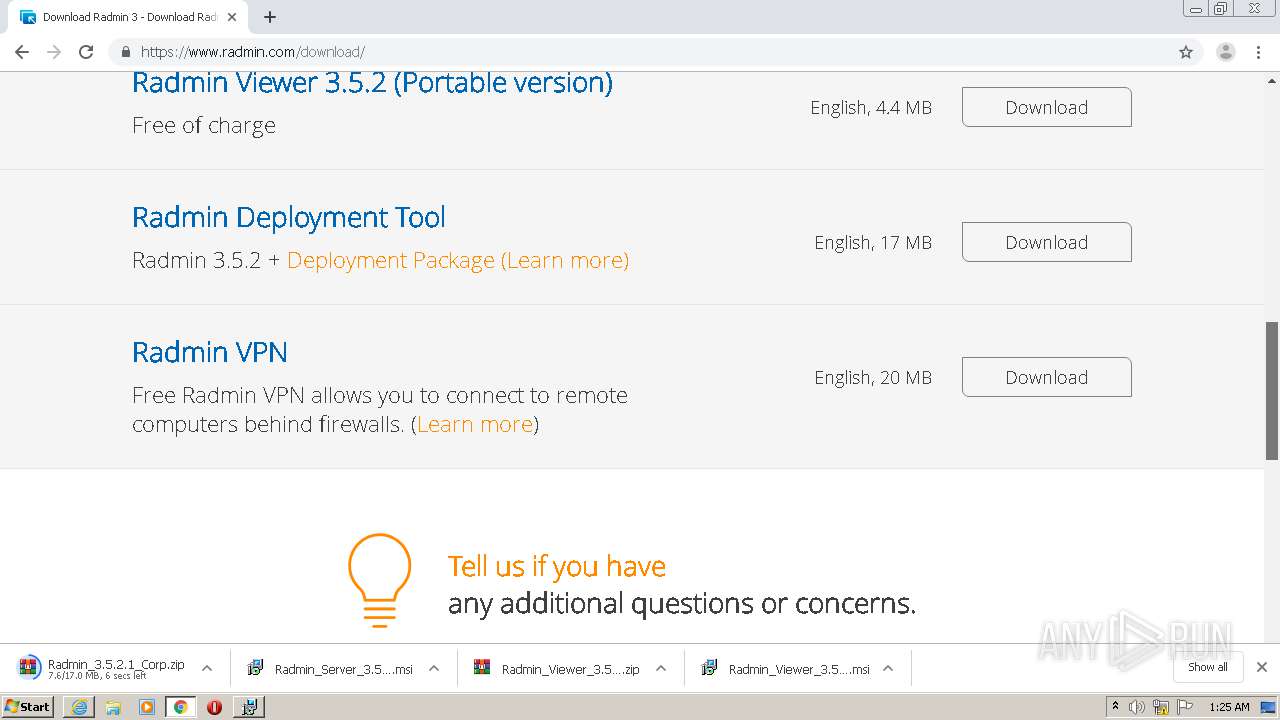Download Radmin Viewer 3.5.2 Portable version
This screenshot has width=1280, height=720.
(1047, 107)
